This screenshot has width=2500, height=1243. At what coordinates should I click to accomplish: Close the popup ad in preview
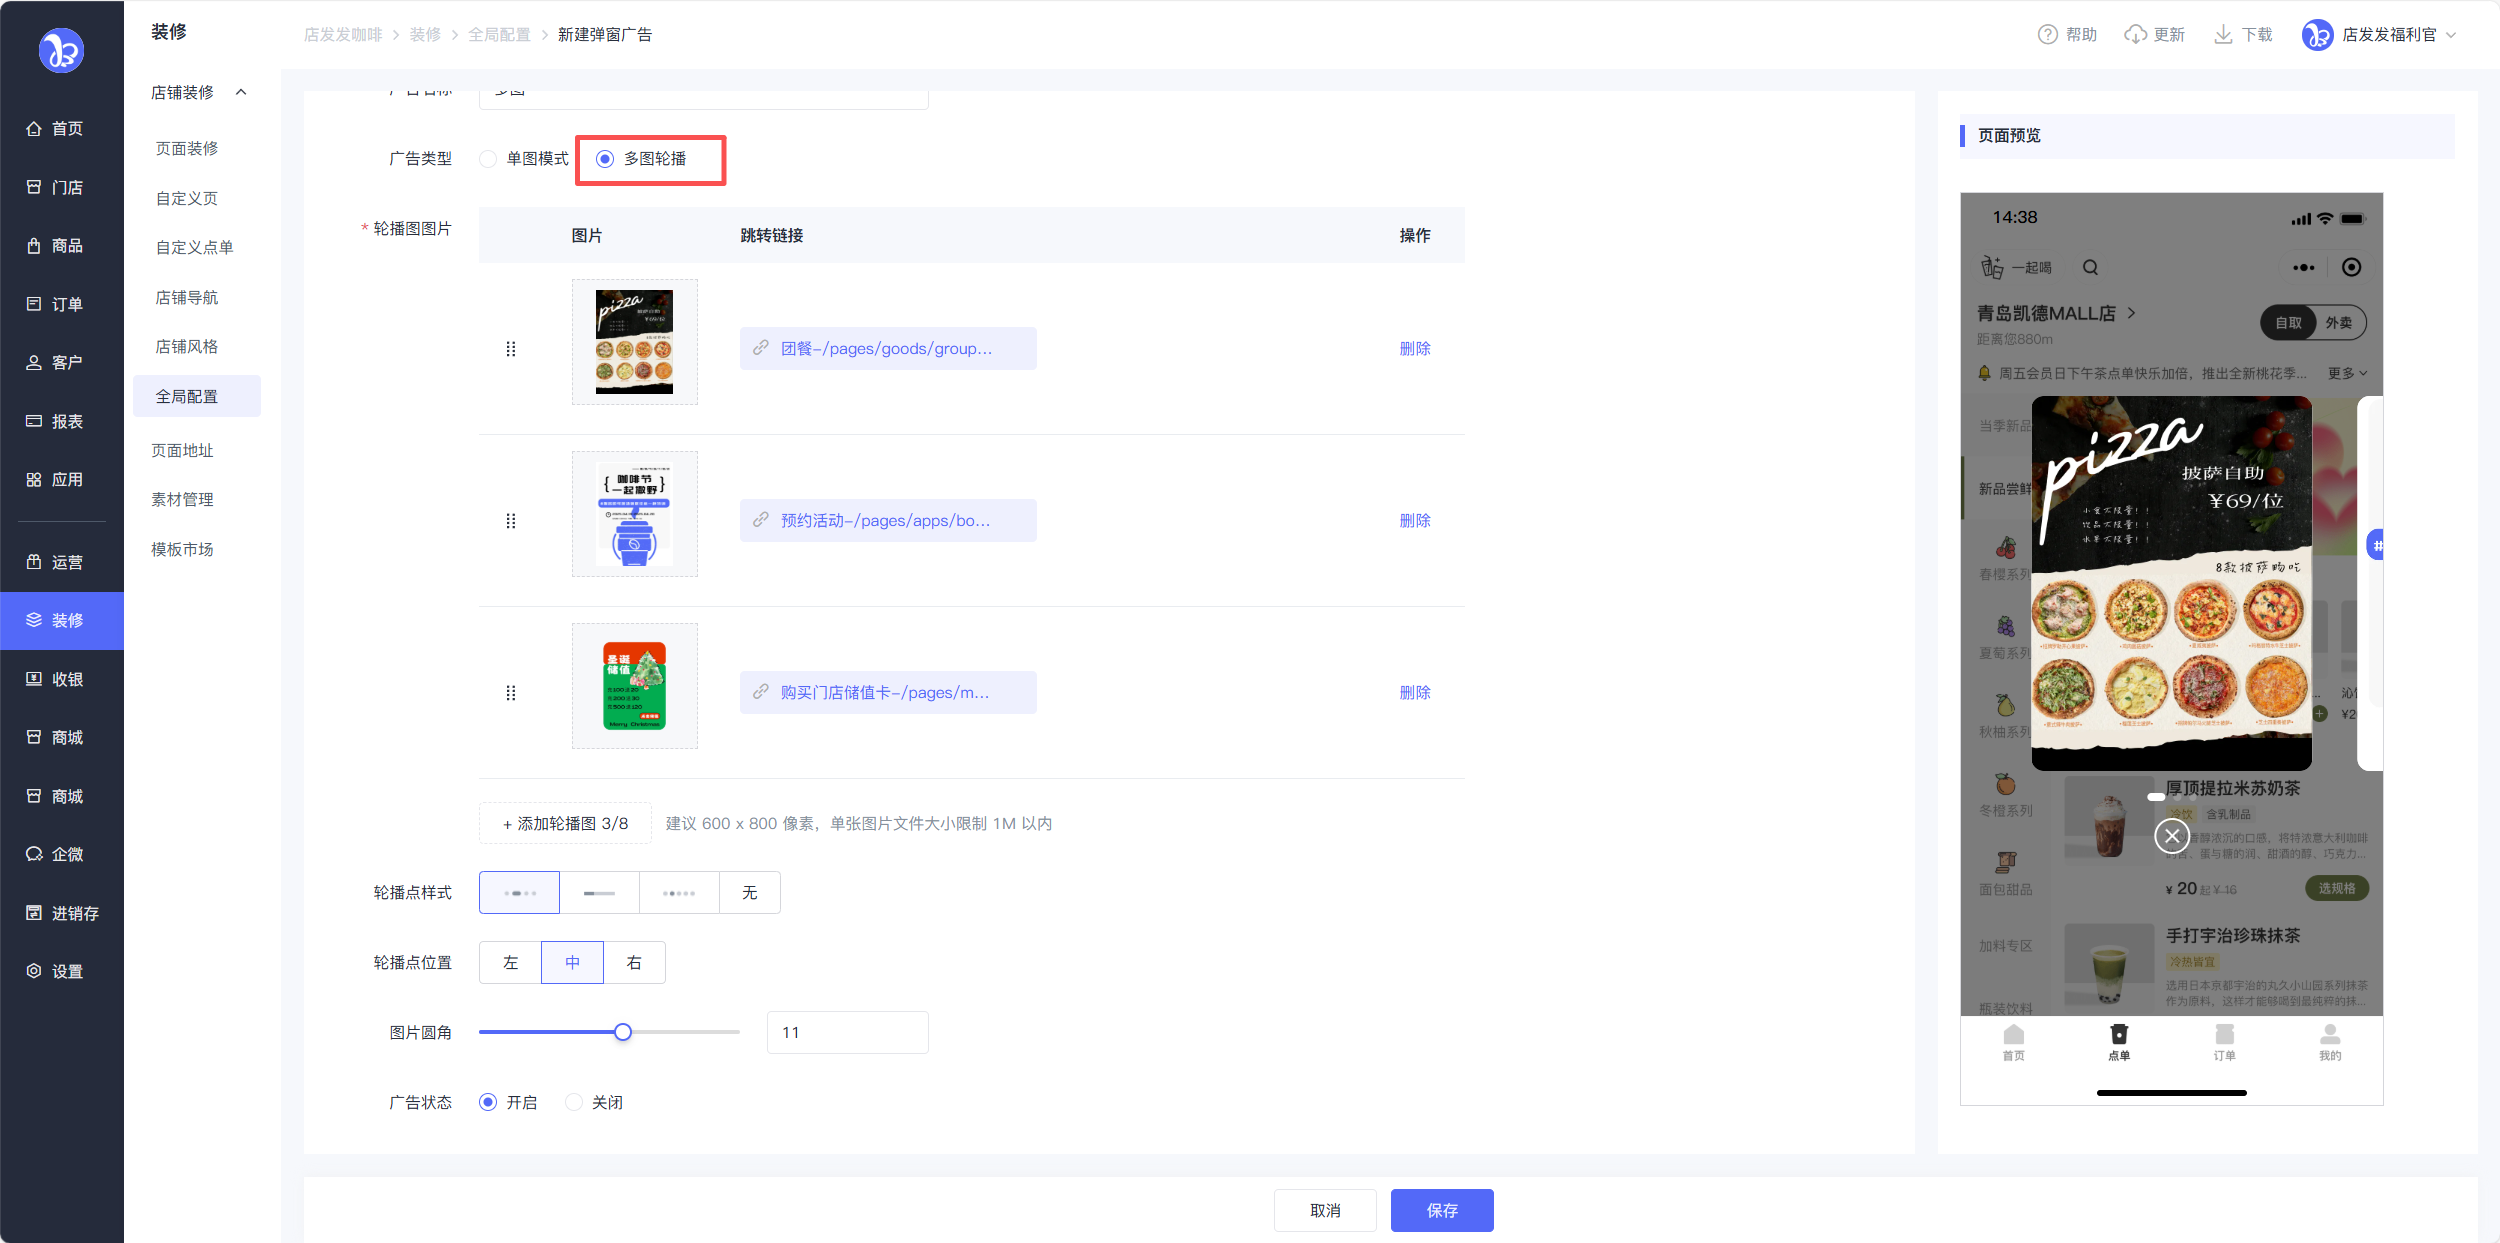point(2171,836)
